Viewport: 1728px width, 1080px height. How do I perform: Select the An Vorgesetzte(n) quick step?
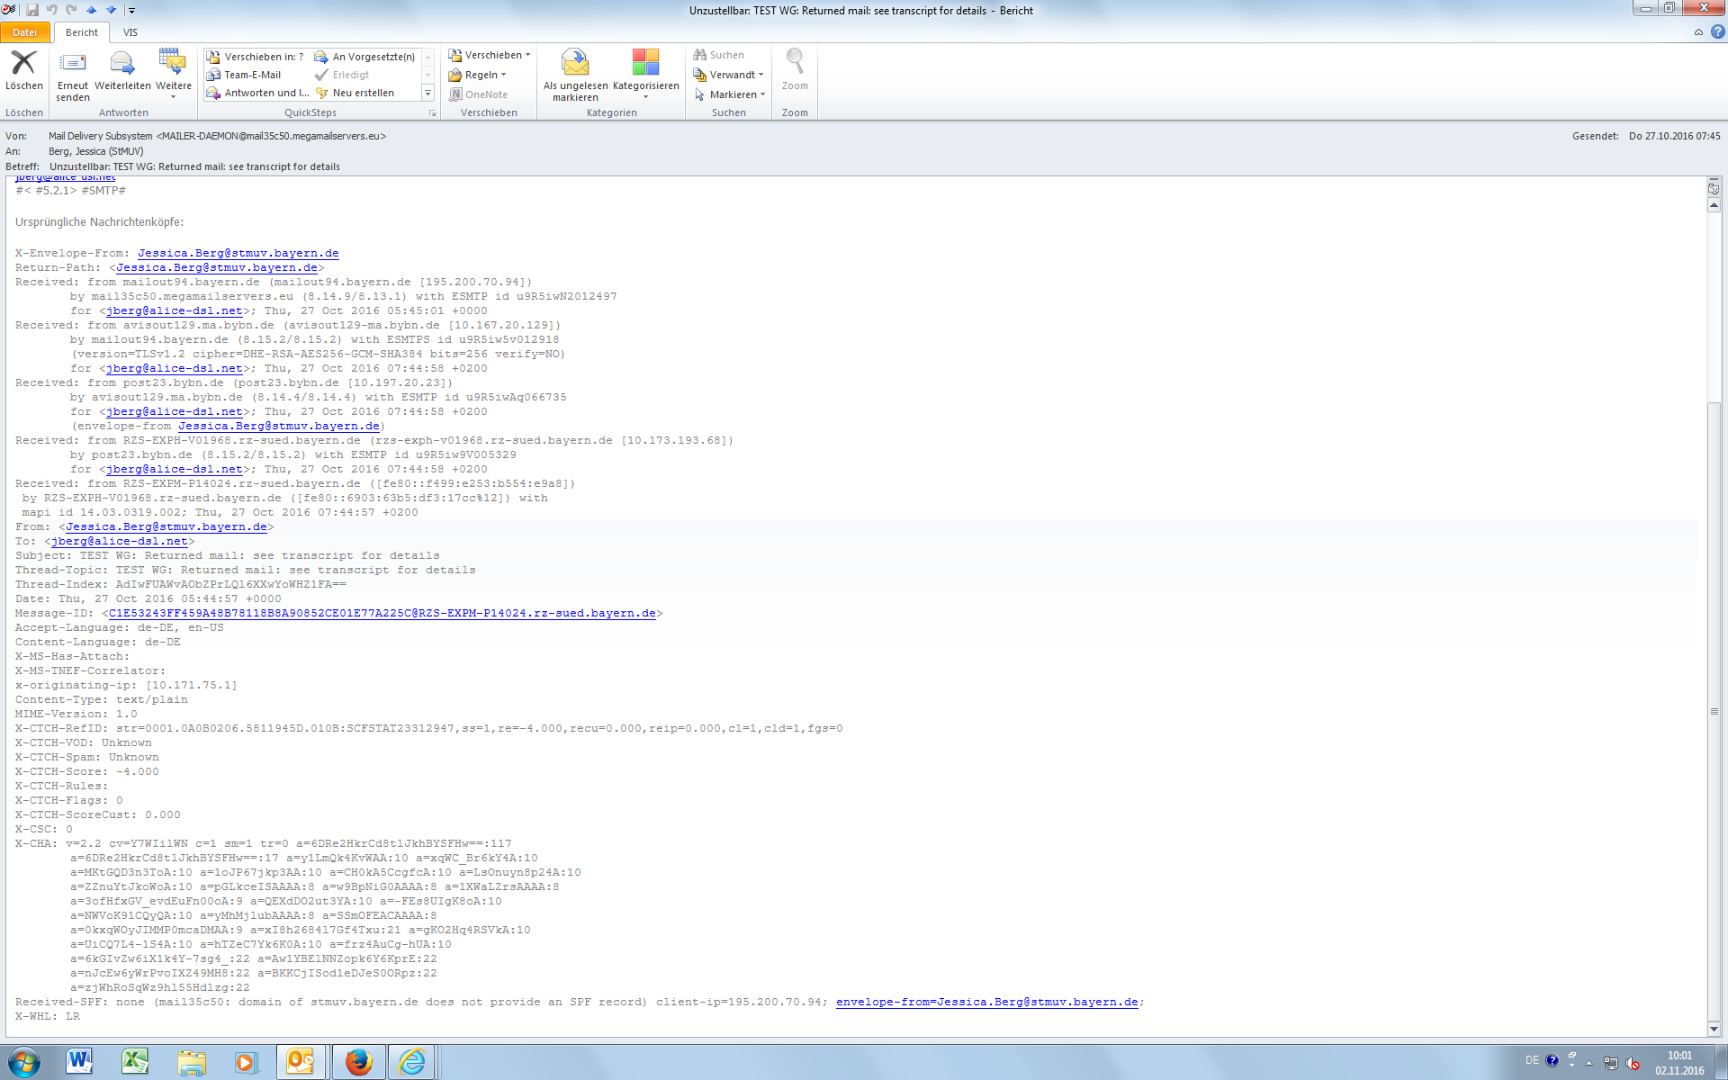(365, 57)
